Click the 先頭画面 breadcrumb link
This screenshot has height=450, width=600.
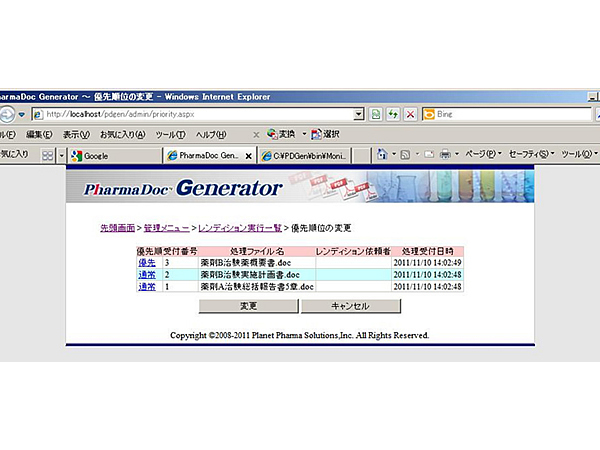117,228
